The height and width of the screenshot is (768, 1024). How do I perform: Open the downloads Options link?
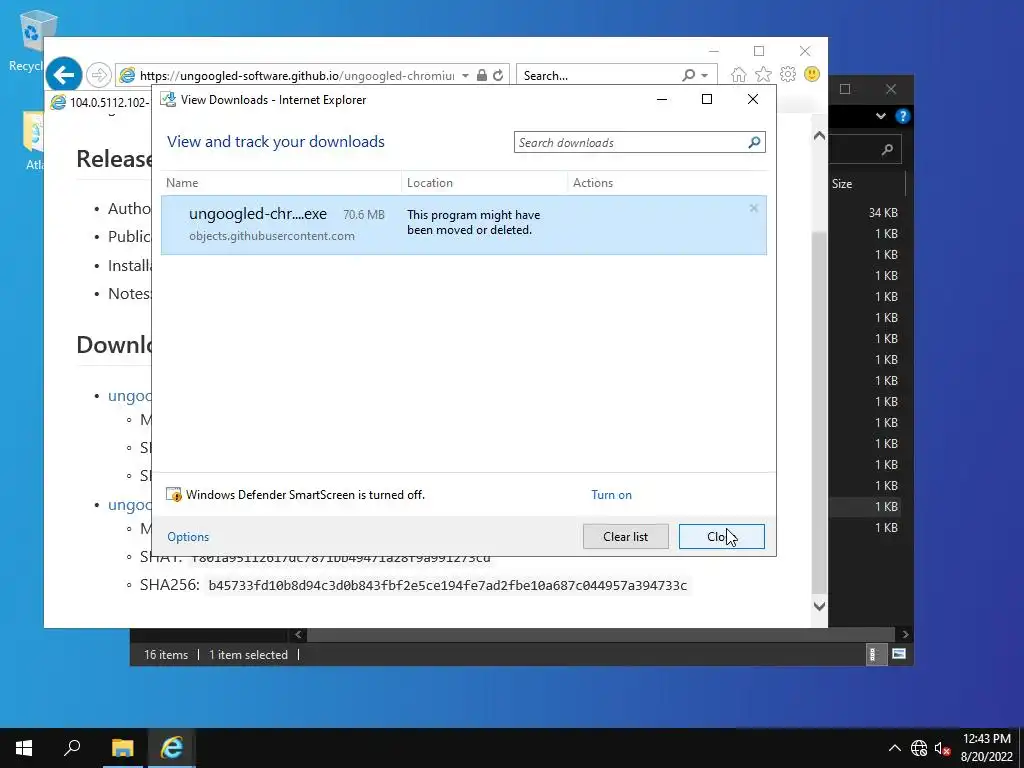[x=188, y=537]
